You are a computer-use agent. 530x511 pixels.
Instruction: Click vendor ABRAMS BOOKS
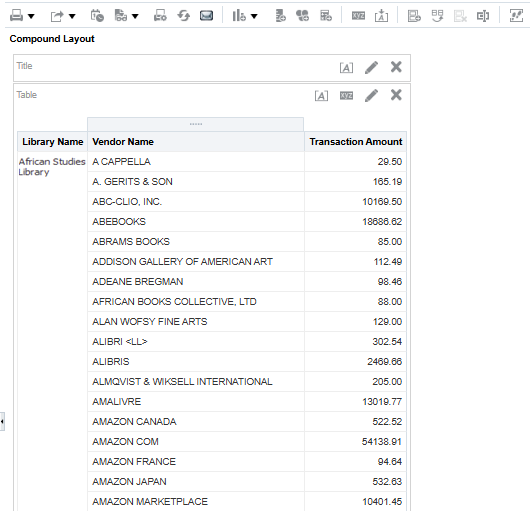pyautogui.click(x=131, y=241)
